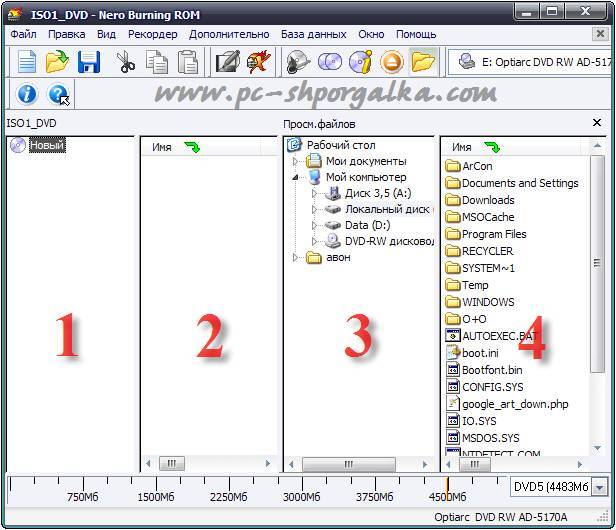Expand DVD-RW дисковод node
Viewport: 616px width, 530px height.
(314, 241)
